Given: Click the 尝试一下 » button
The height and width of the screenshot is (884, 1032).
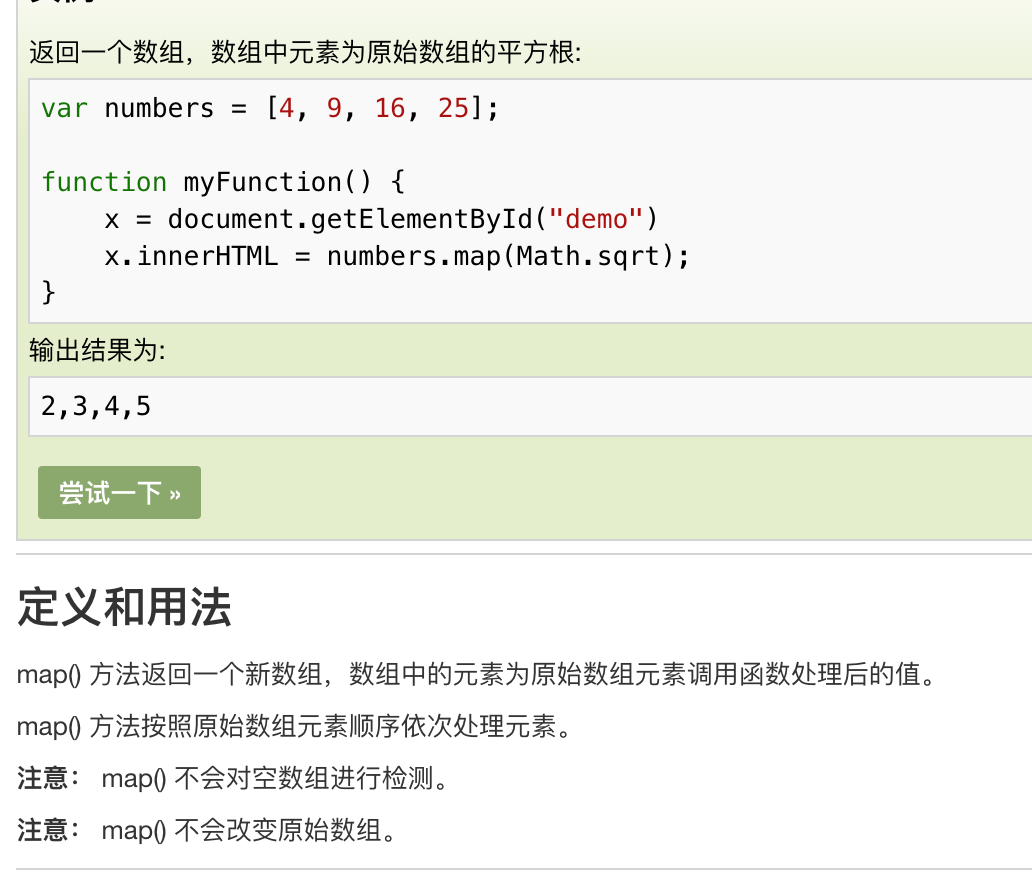Looking at the screenshot, I should (x=119, y=493).
